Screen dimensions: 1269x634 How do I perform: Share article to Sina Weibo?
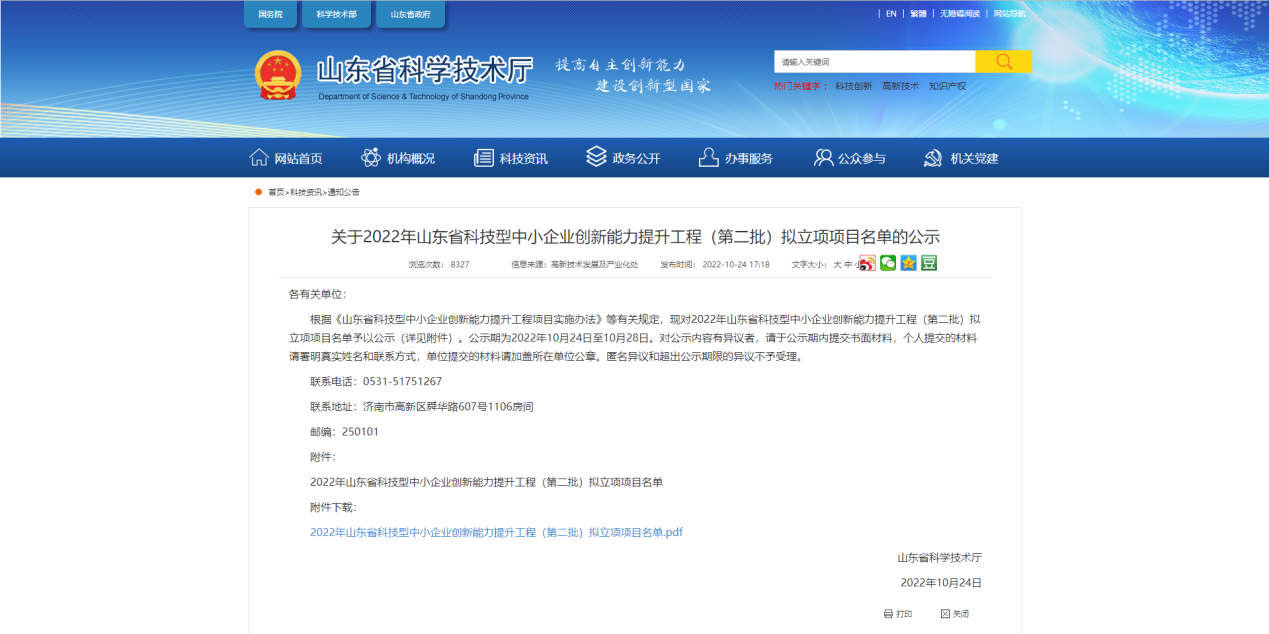tap(867, 264)
